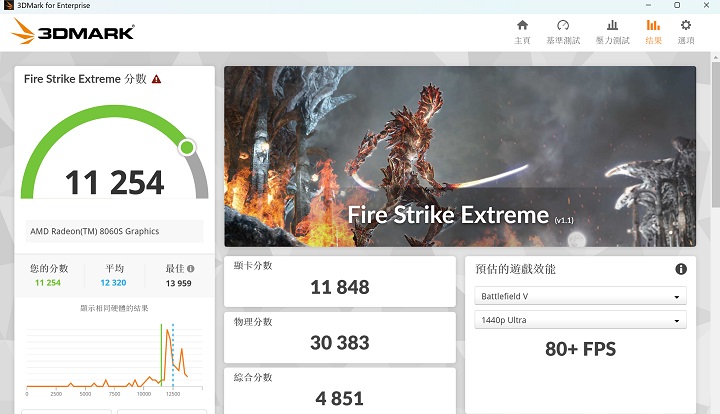Click the v1.1 version label on banner
The height and width of the screenshot is (414, 720).
(564, 220)
